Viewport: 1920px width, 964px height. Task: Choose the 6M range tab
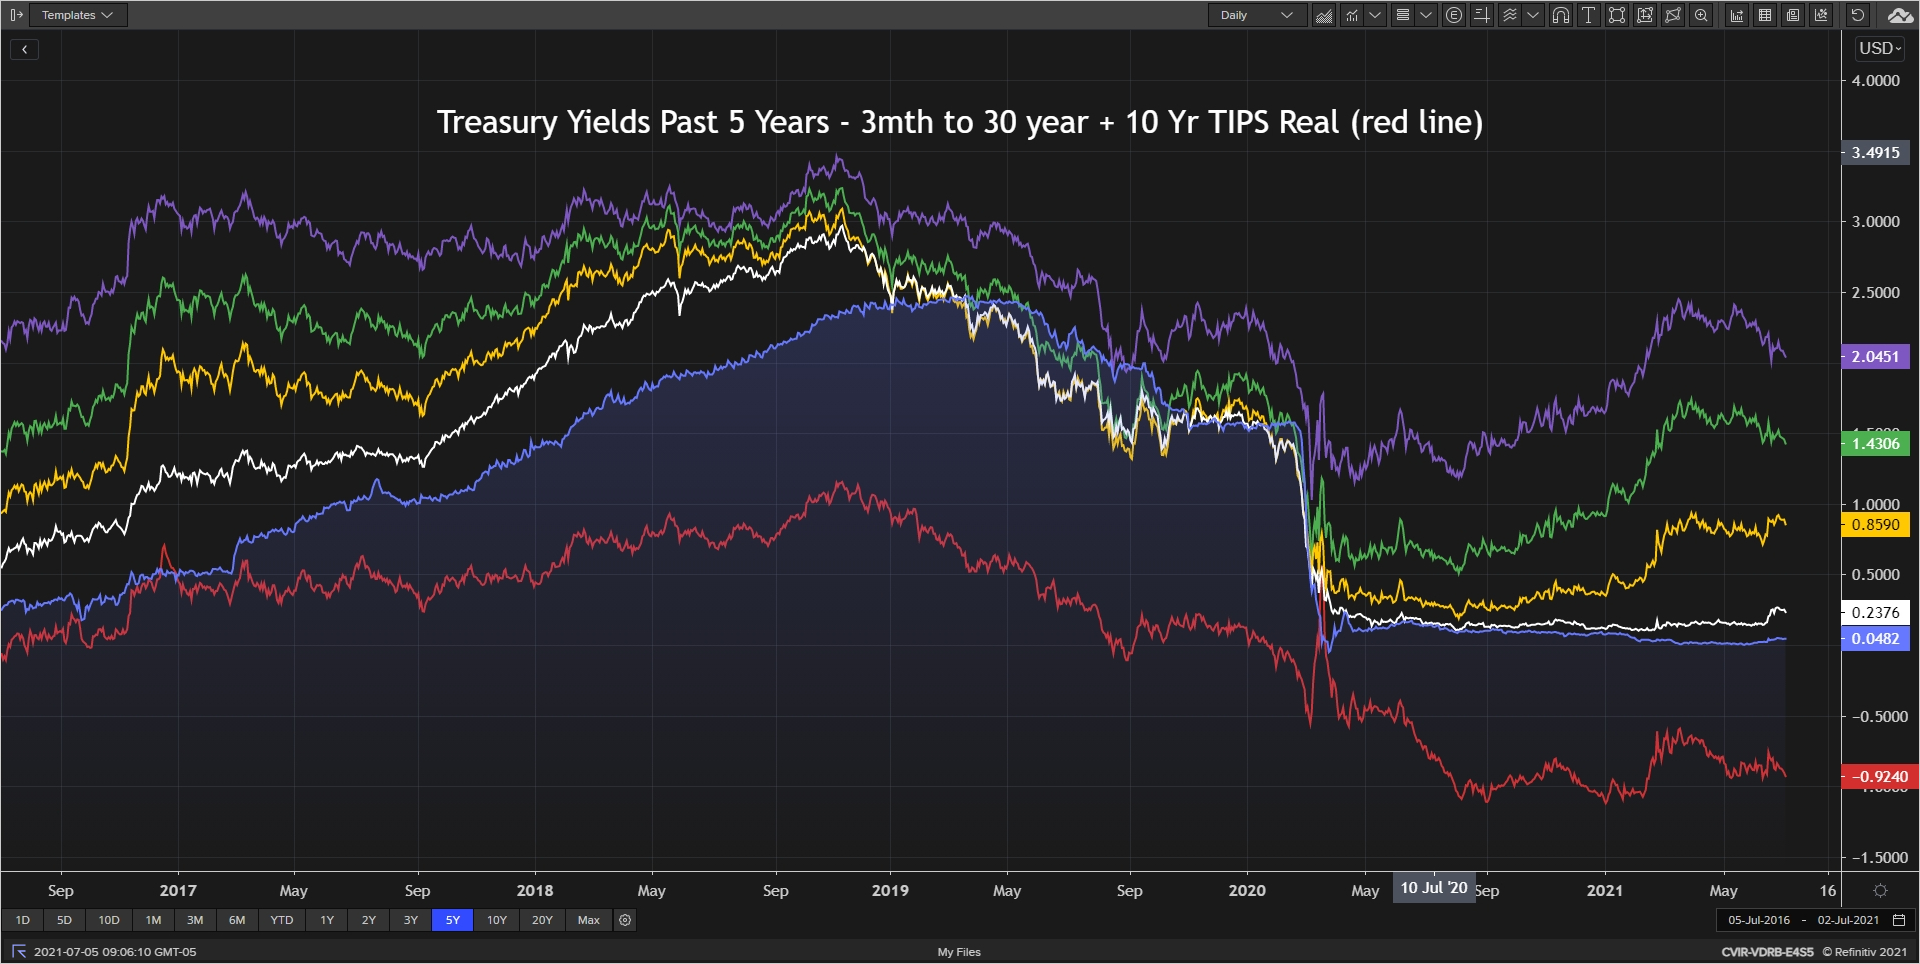(237, 920)
